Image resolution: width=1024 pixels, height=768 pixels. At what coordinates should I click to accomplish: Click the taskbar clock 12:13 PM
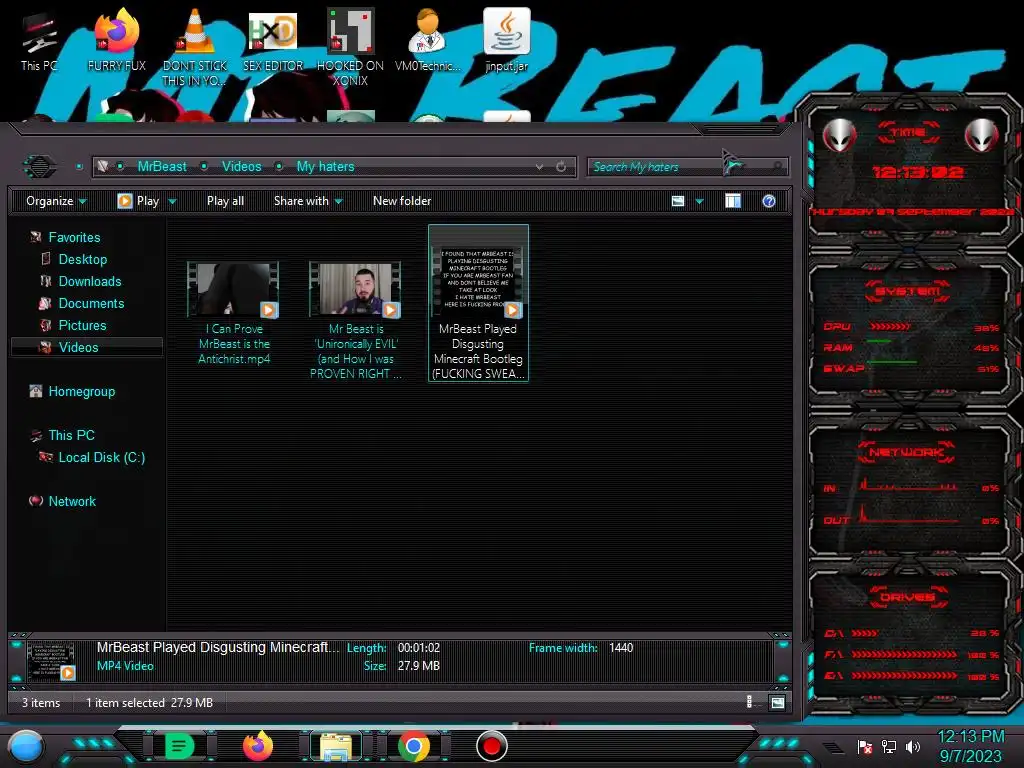(970, 737)
